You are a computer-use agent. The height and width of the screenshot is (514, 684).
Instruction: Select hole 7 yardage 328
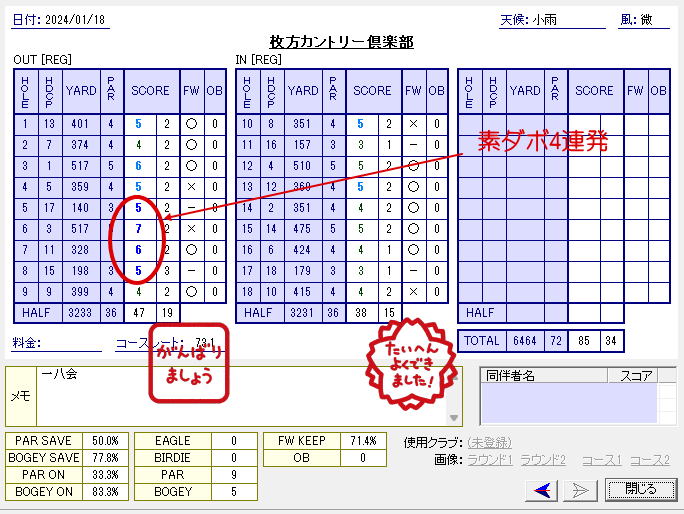click(80, 250)
